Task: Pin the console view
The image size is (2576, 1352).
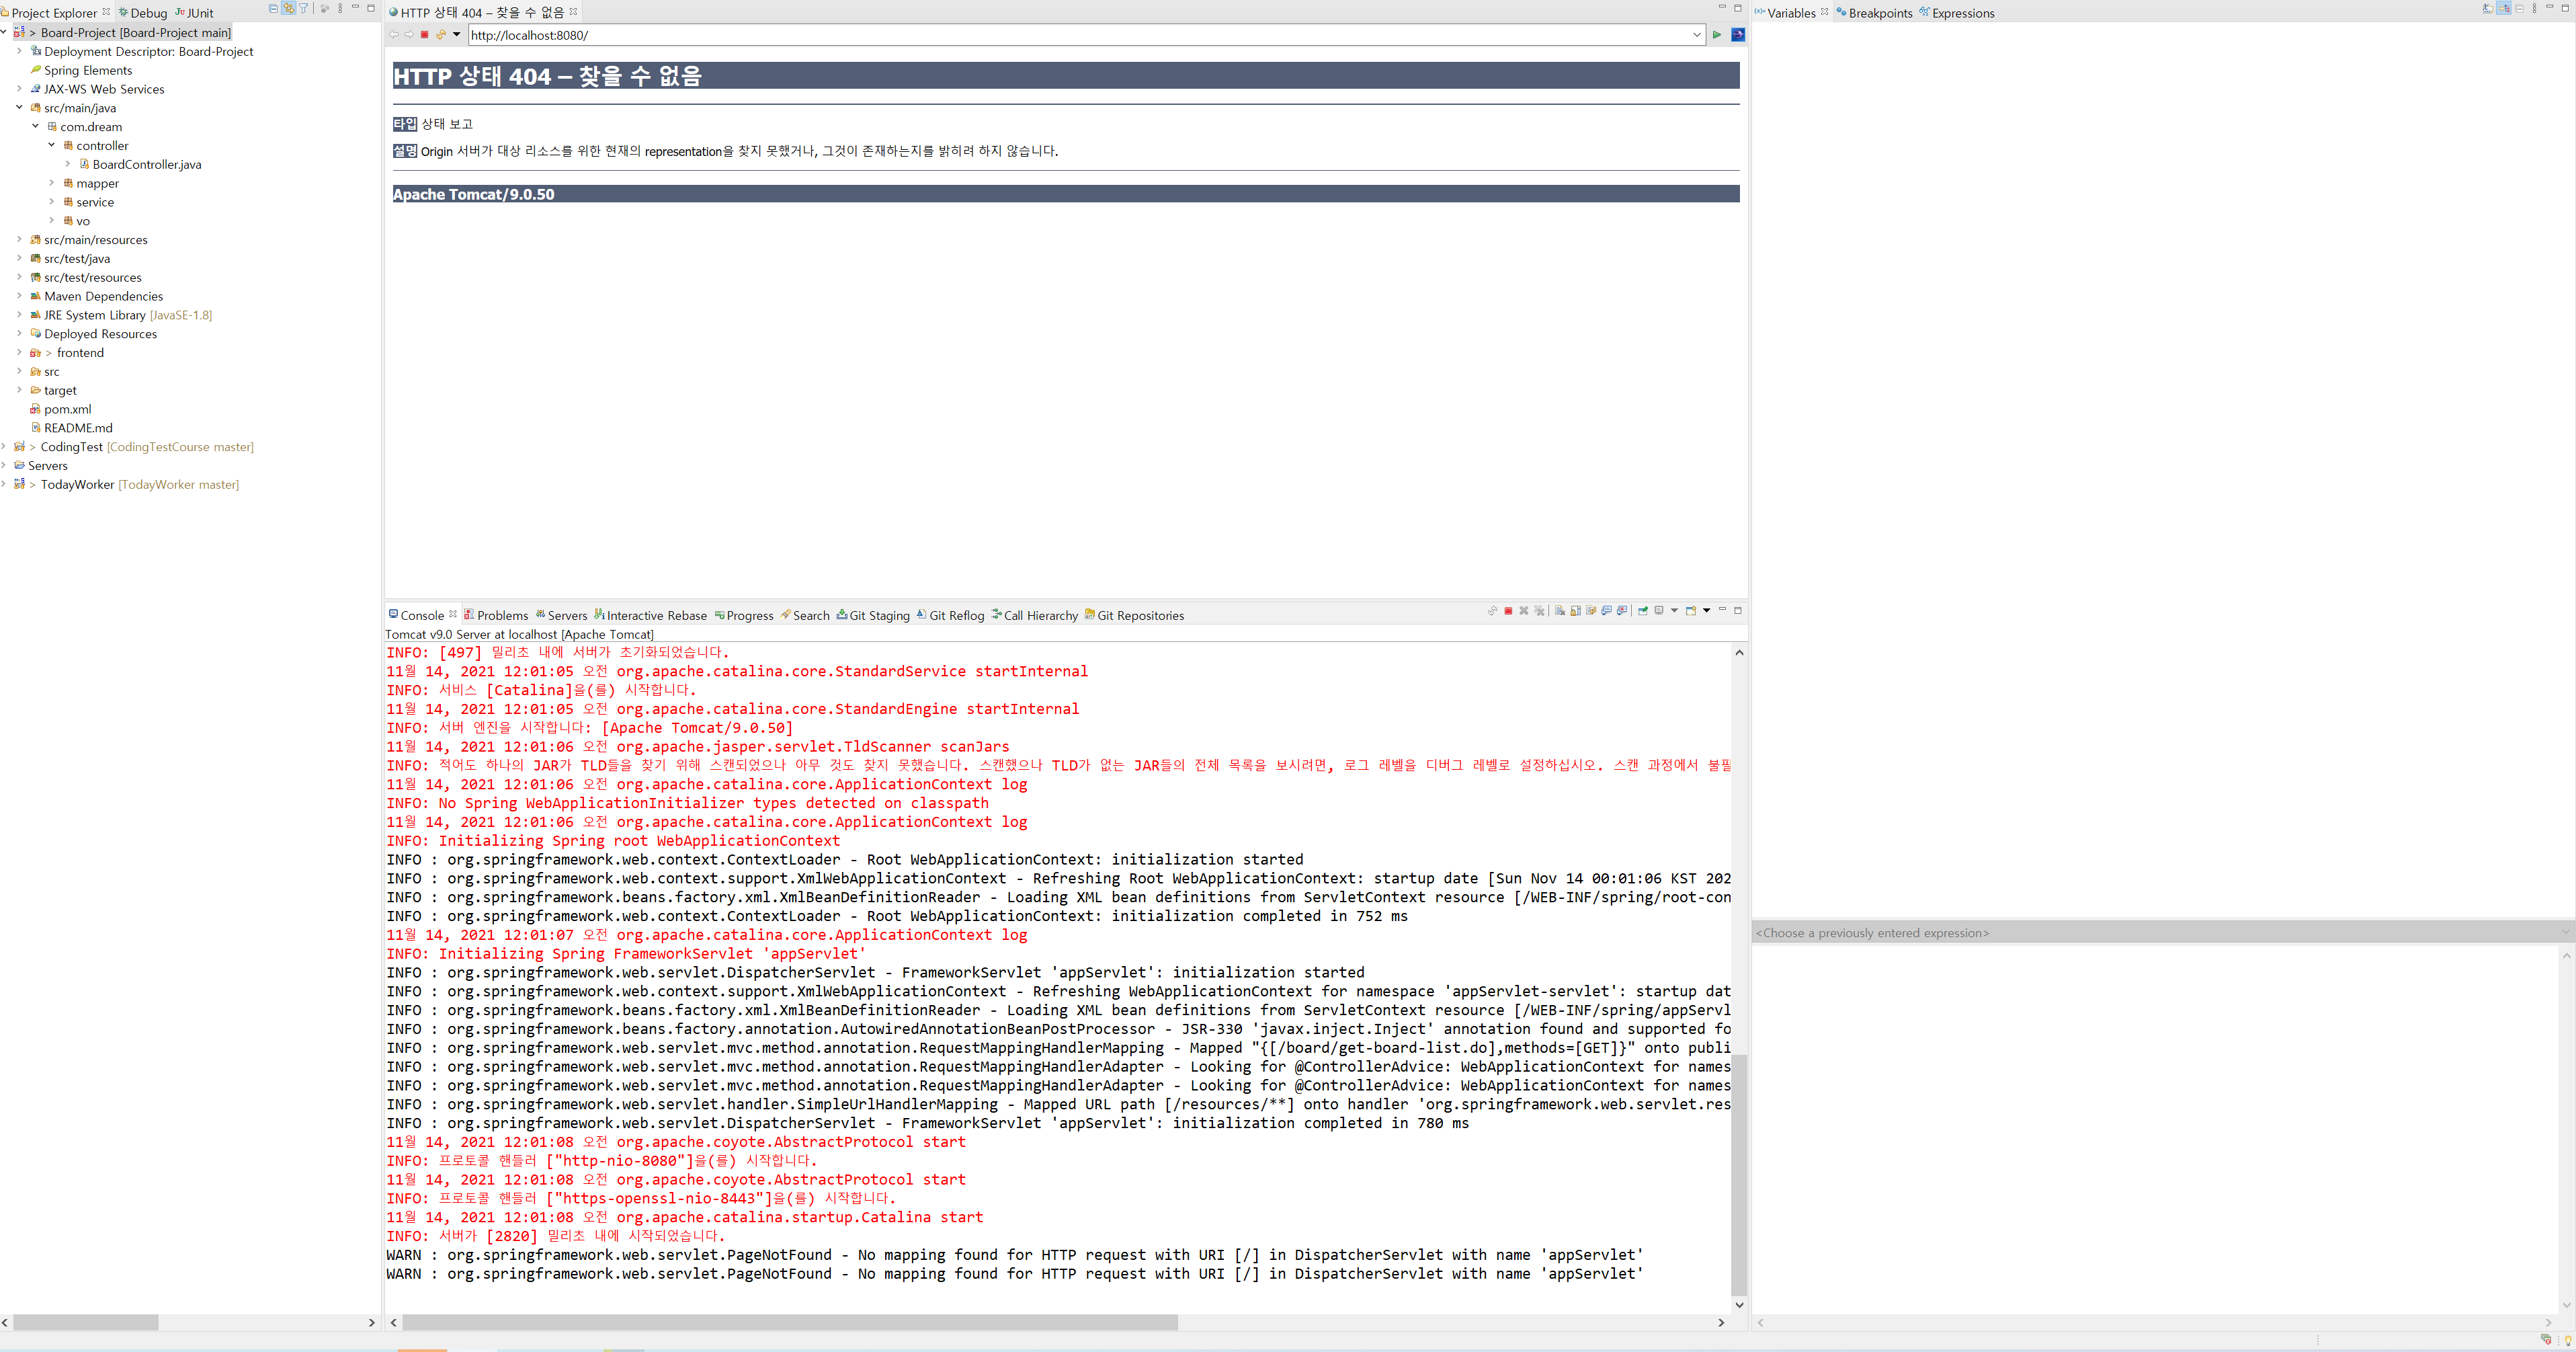Action: pos(1643,611)
